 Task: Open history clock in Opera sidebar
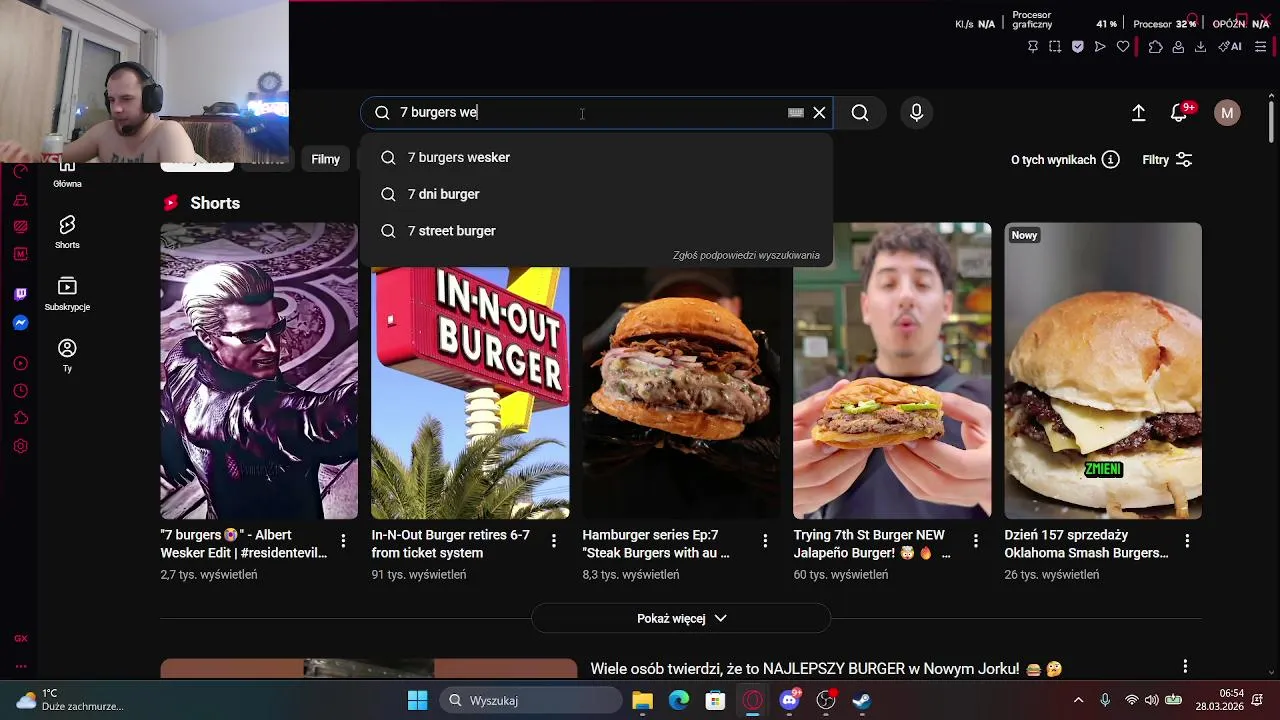pos(20,391)
